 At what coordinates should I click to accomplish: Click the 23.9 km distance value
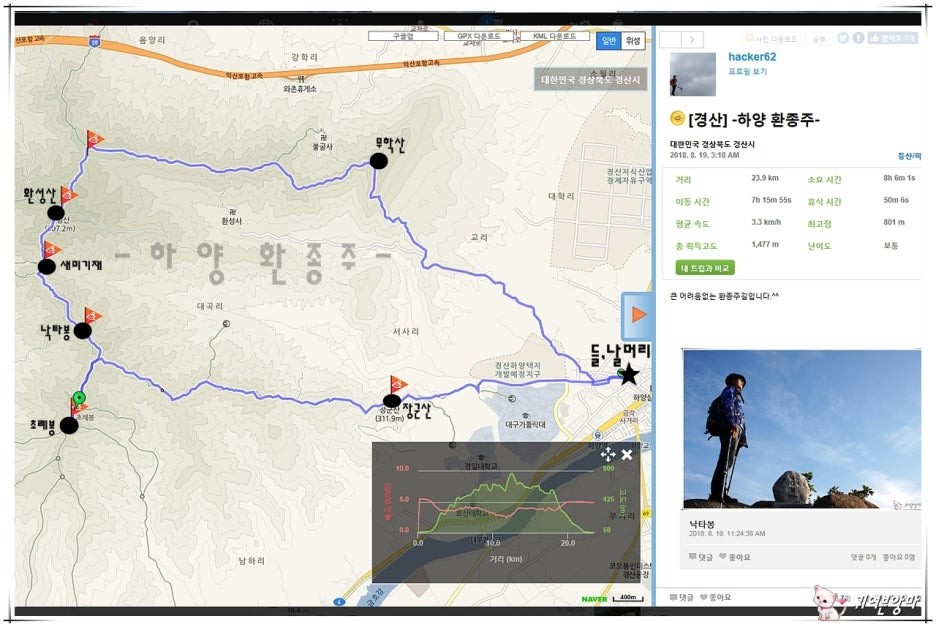click(765, 178)
